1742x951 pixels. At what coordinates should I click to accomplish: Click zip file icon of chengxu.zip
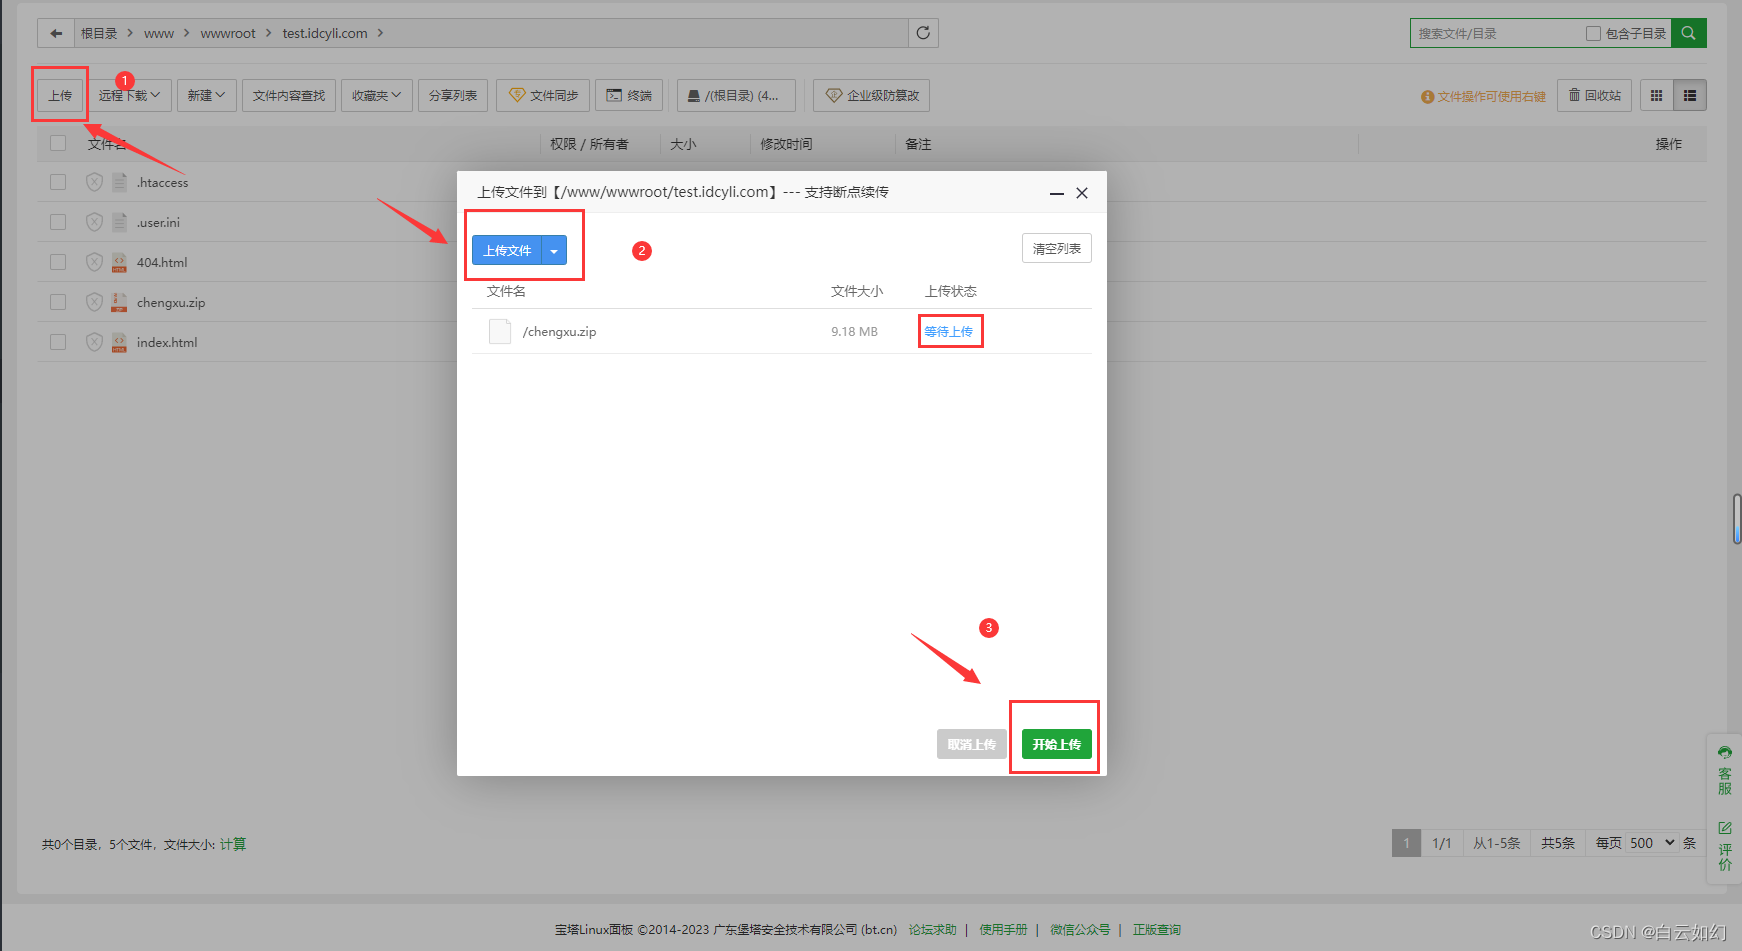[119, 302]
